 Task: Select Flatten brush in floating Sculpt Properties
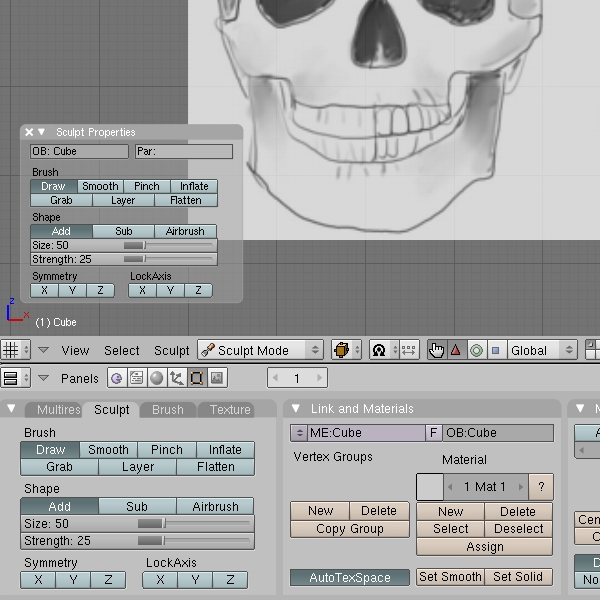[186, 200]
